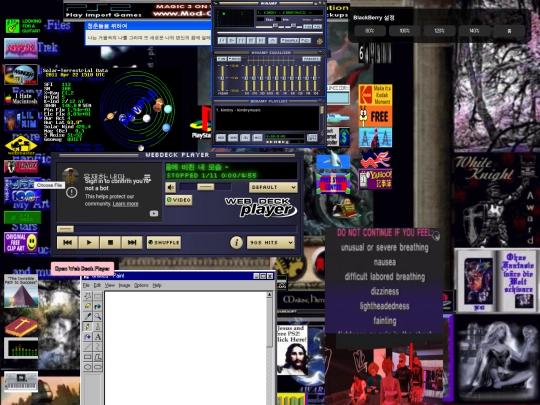Screen dimensions: 540x405
Task: Follow the Learn more link
Action: [x=125, y=204]
